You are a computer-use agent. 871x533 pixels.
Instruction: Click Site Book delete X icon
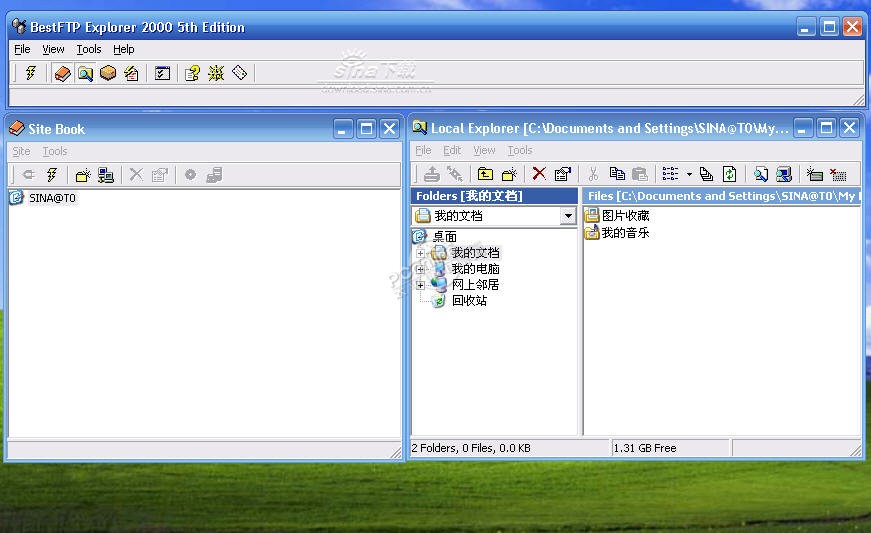(136, 175)
